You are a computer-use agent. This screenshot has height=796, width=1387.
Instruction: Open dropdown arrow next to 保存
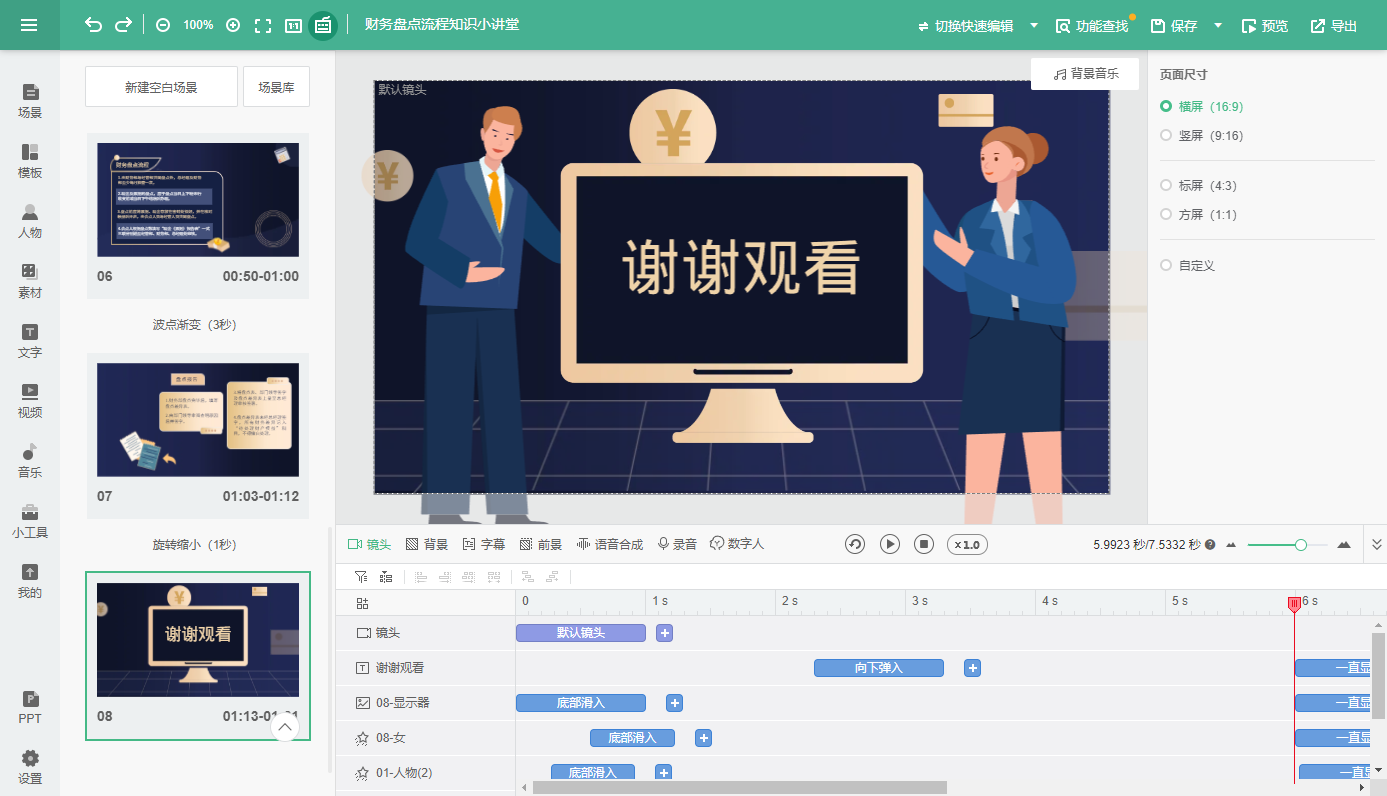tap(1218, 25)
